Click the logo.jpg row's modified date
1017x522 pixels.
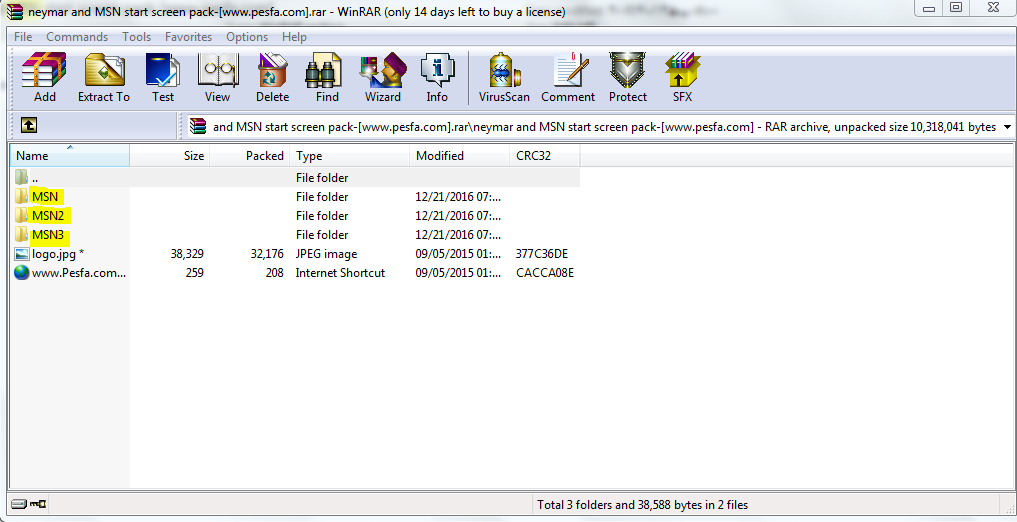click(458, 254)
